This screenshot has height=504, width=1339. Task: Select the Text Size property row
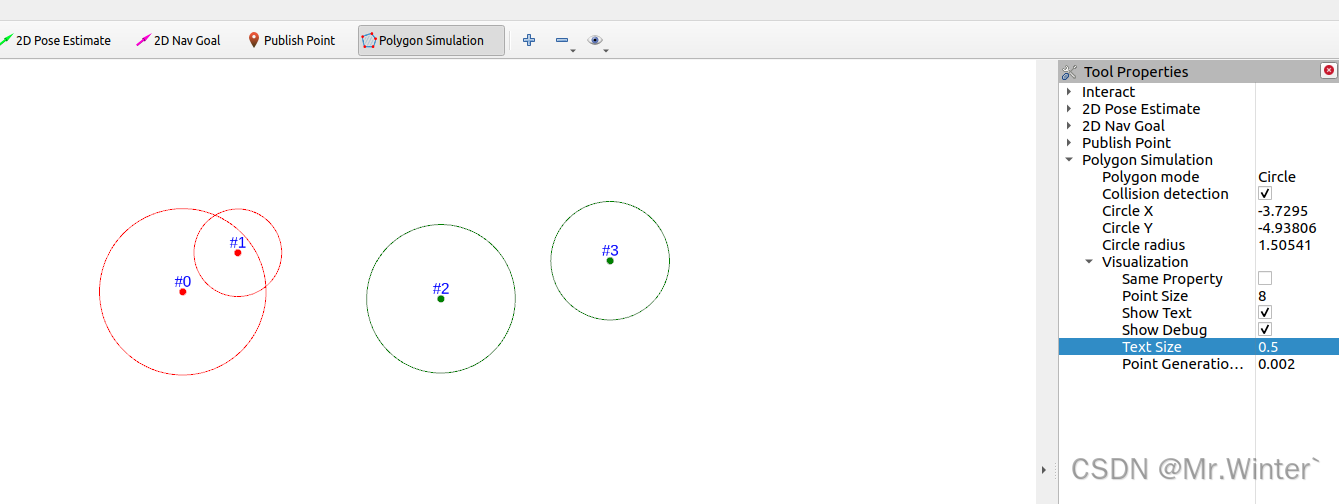1199,347
